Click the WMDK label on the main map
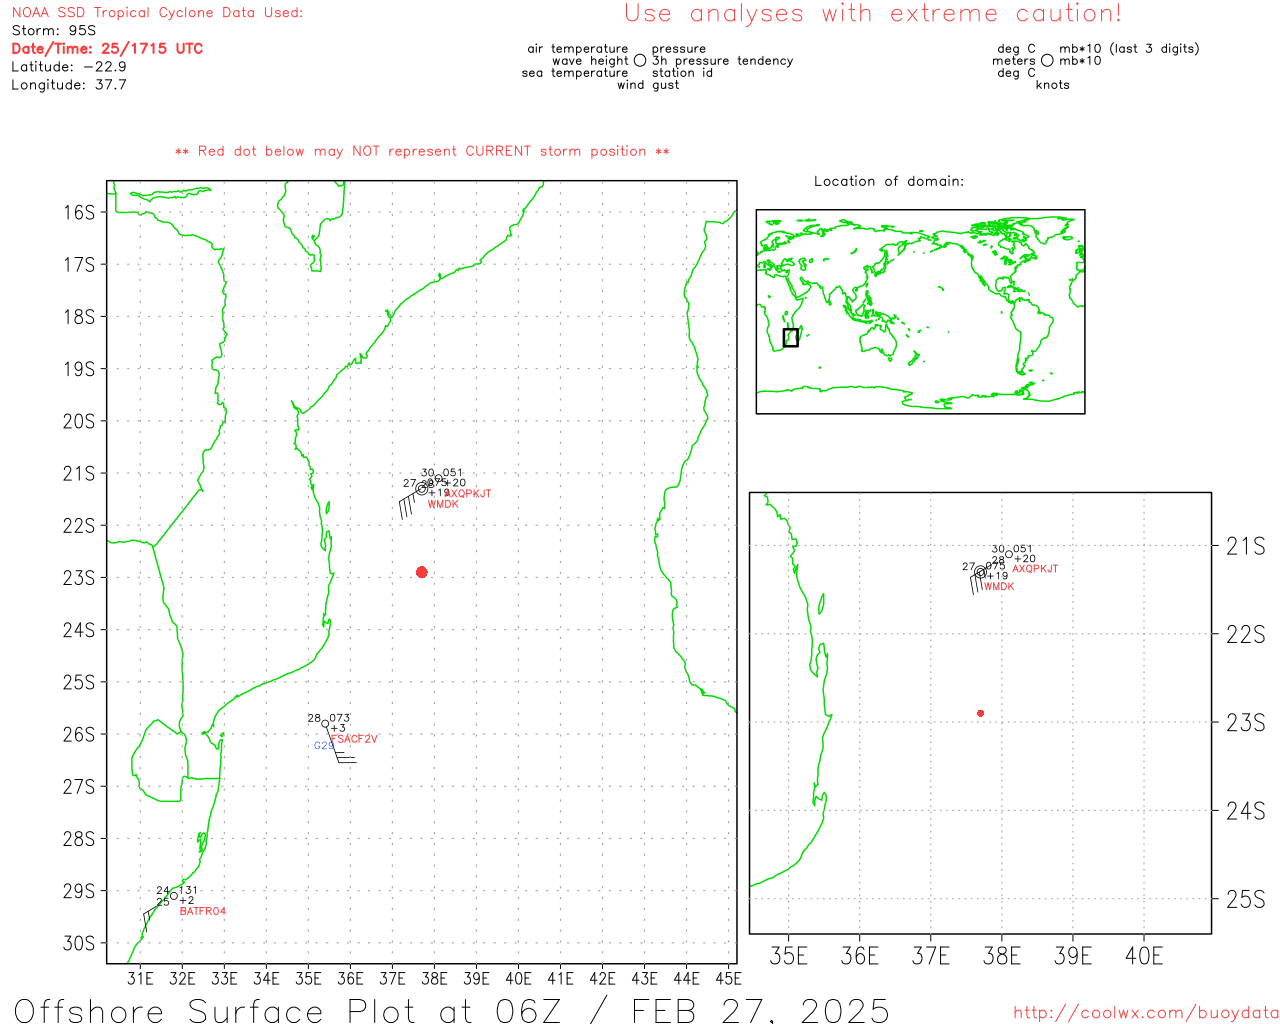Image resolution: width=1280 pixels, height=1024 pixels. pos(443,504)
